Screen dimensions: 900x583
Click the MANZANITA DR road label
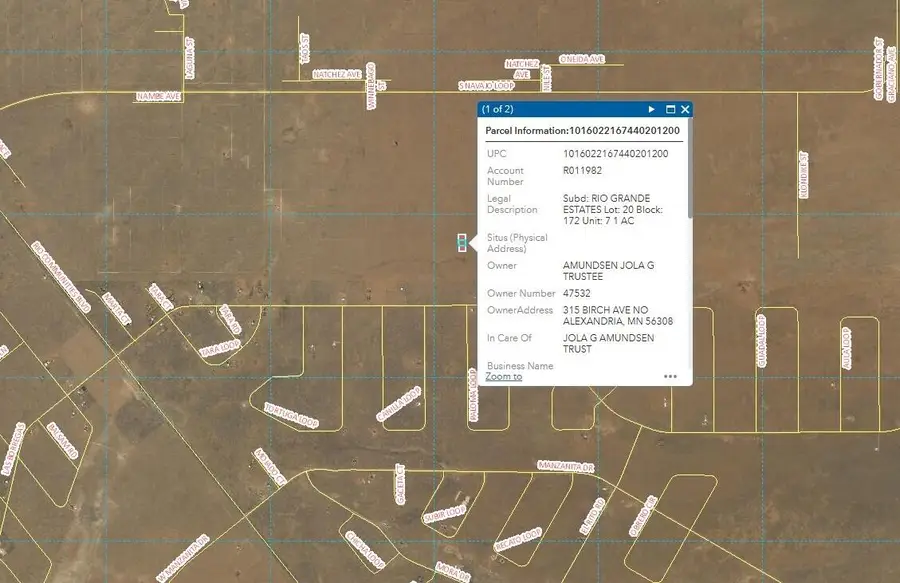565,466
